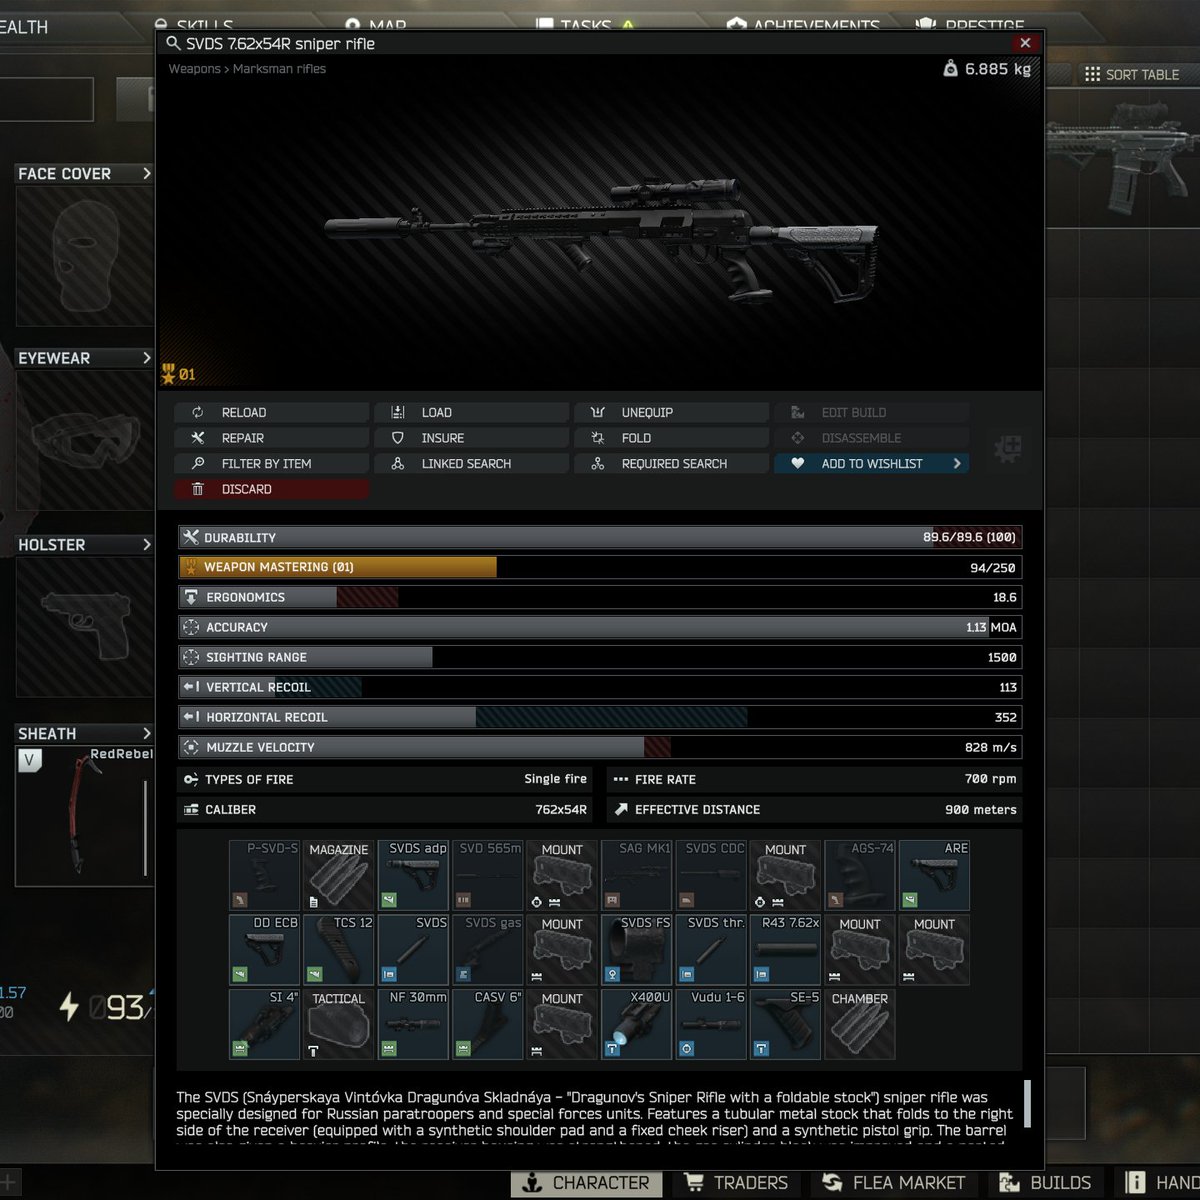Click the weight icon beside 6.885 kg

pos(950,69)
